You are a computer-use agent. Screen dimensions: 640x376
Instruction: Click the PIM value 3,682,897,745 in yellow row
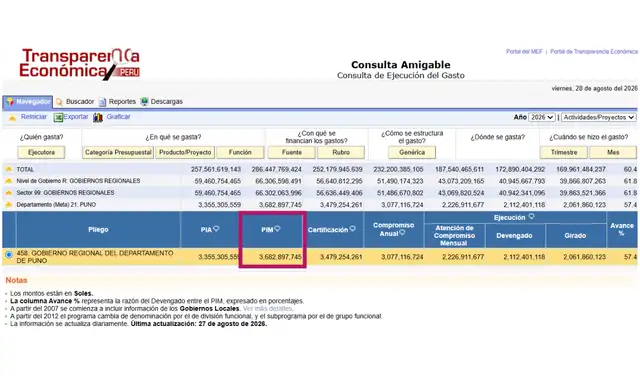280,257
